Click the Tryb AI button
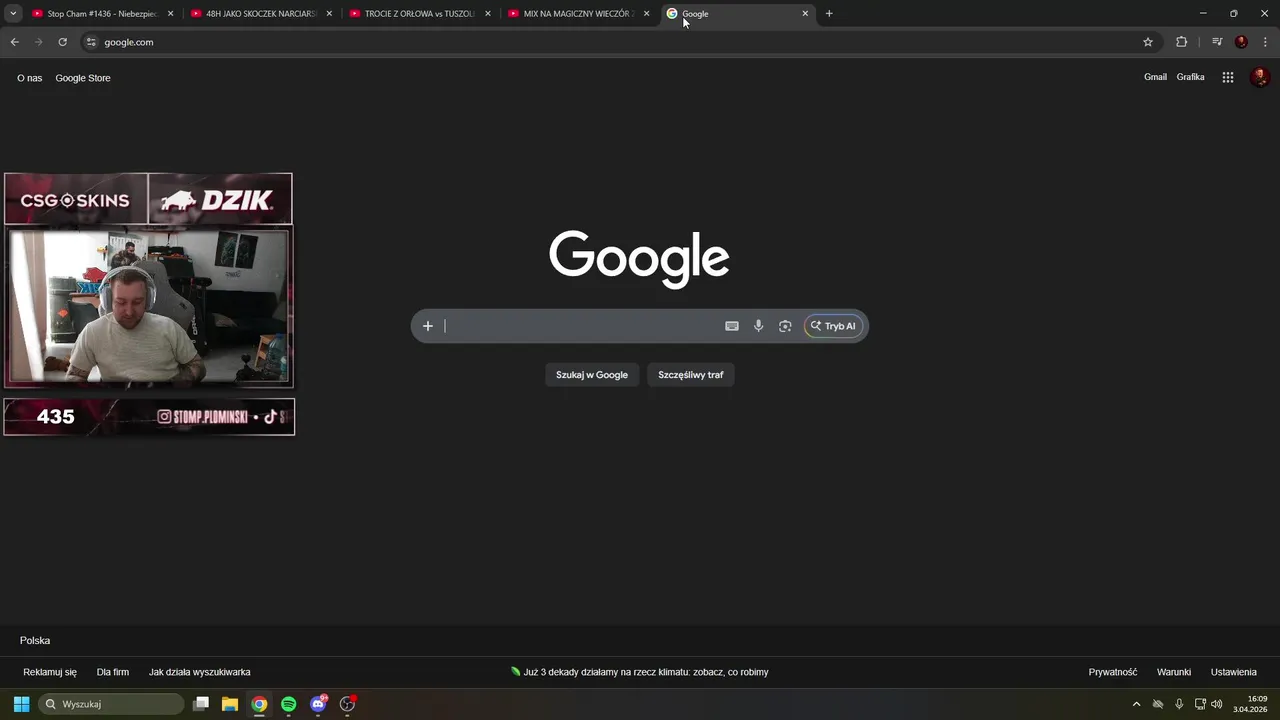The image size is (1280, 720). point(833,326)
